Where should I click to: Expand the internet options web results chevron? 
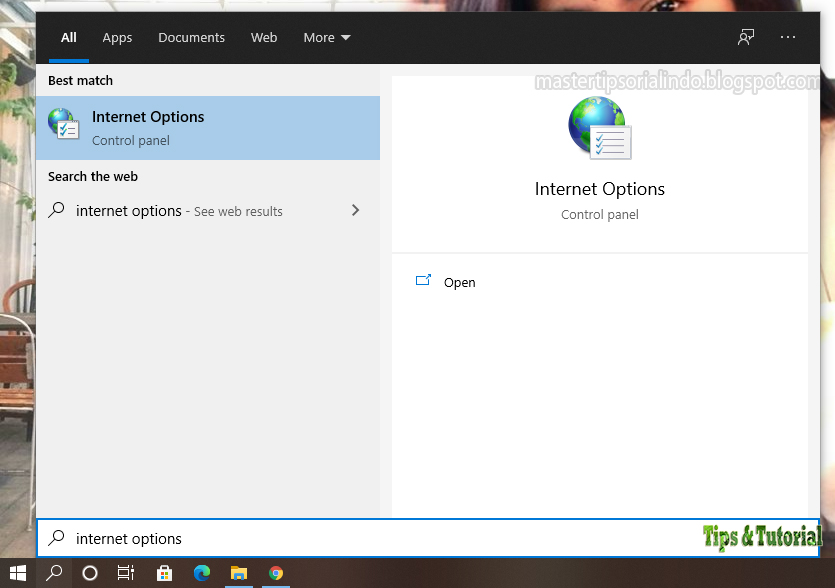[355, 211]
